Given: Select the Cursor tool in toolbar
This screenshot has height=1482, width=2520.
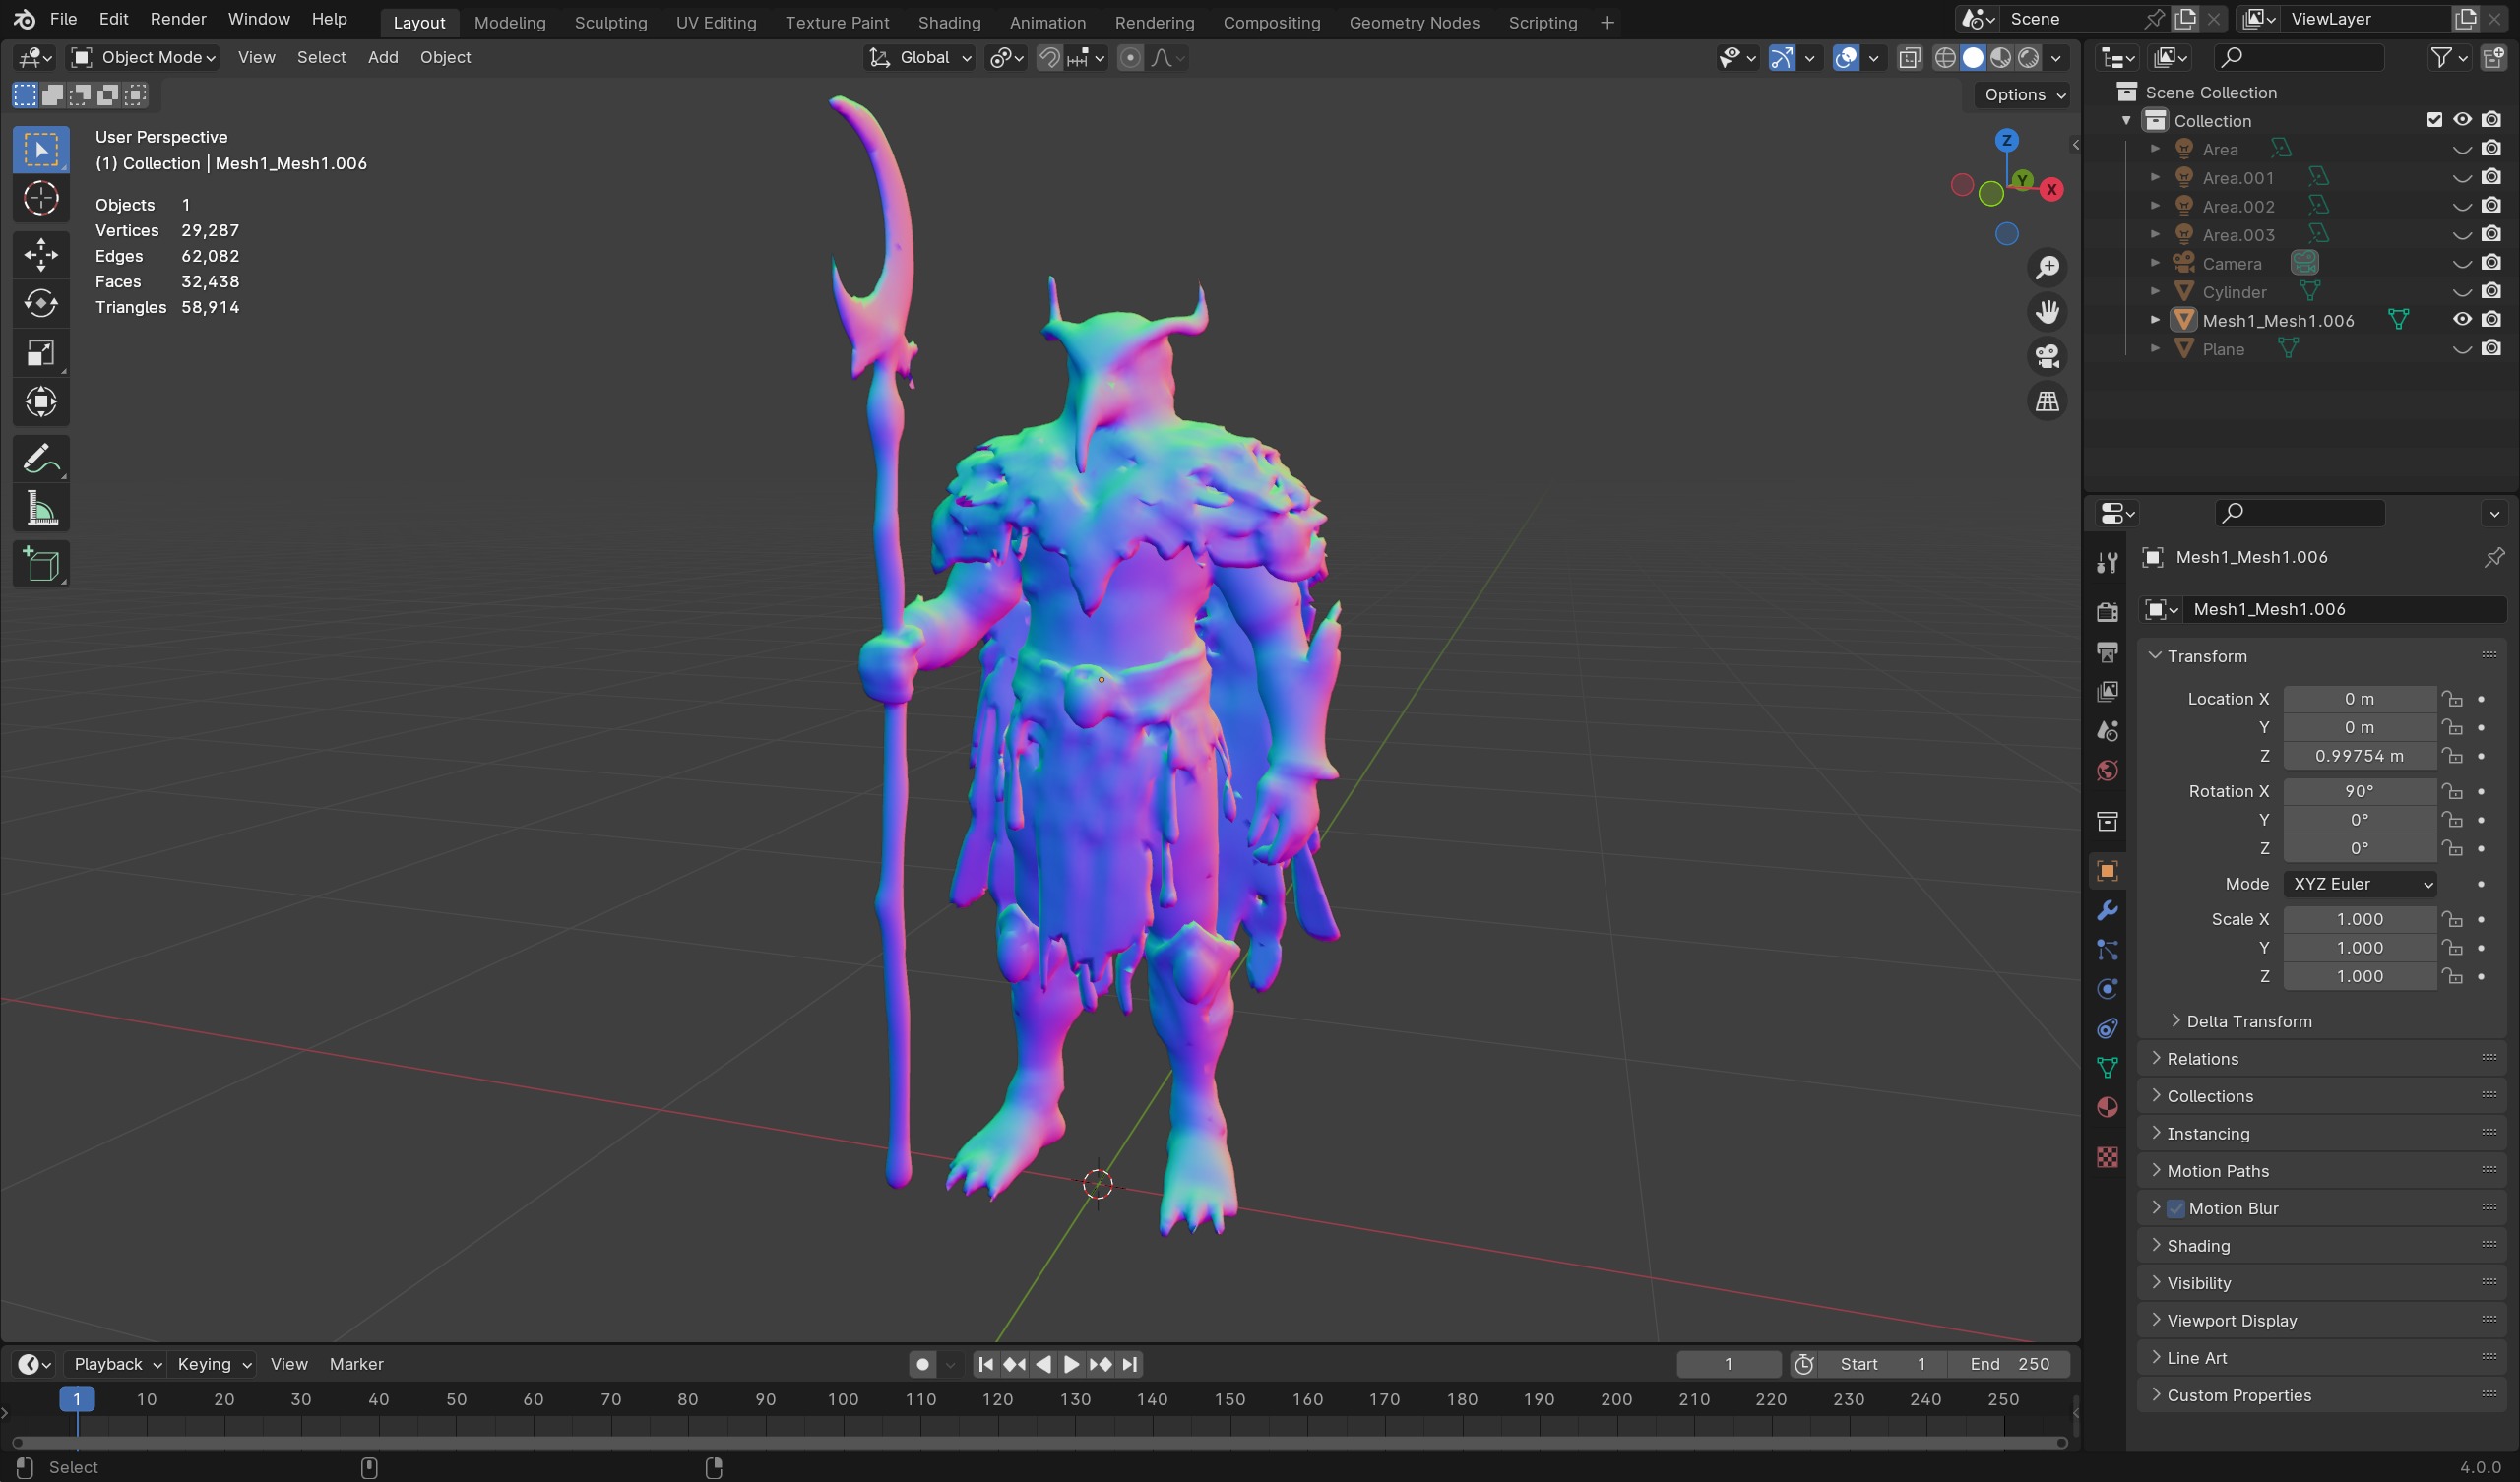Looking at the screenshot, I should point(41,199).
